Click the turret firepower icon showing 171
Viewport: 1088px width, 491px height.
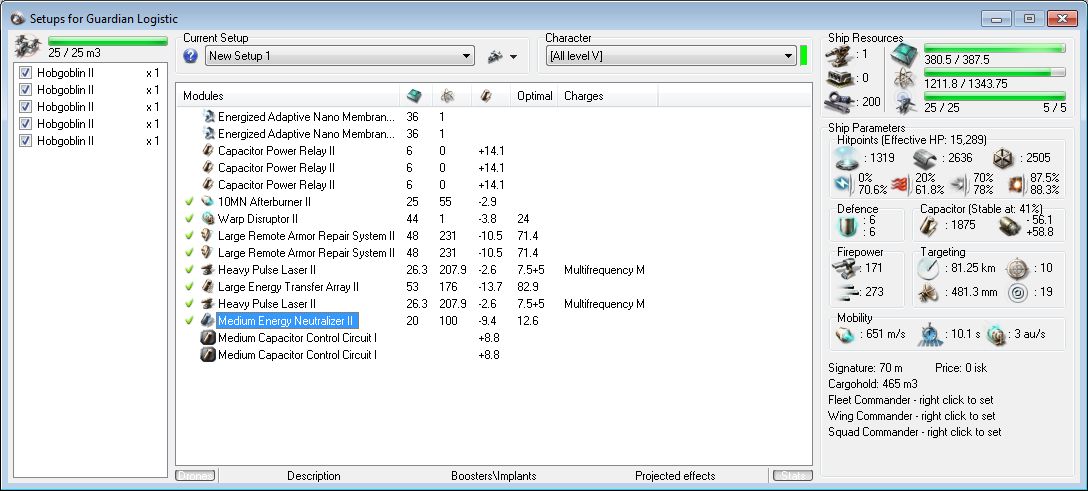[x=844, y=268]
